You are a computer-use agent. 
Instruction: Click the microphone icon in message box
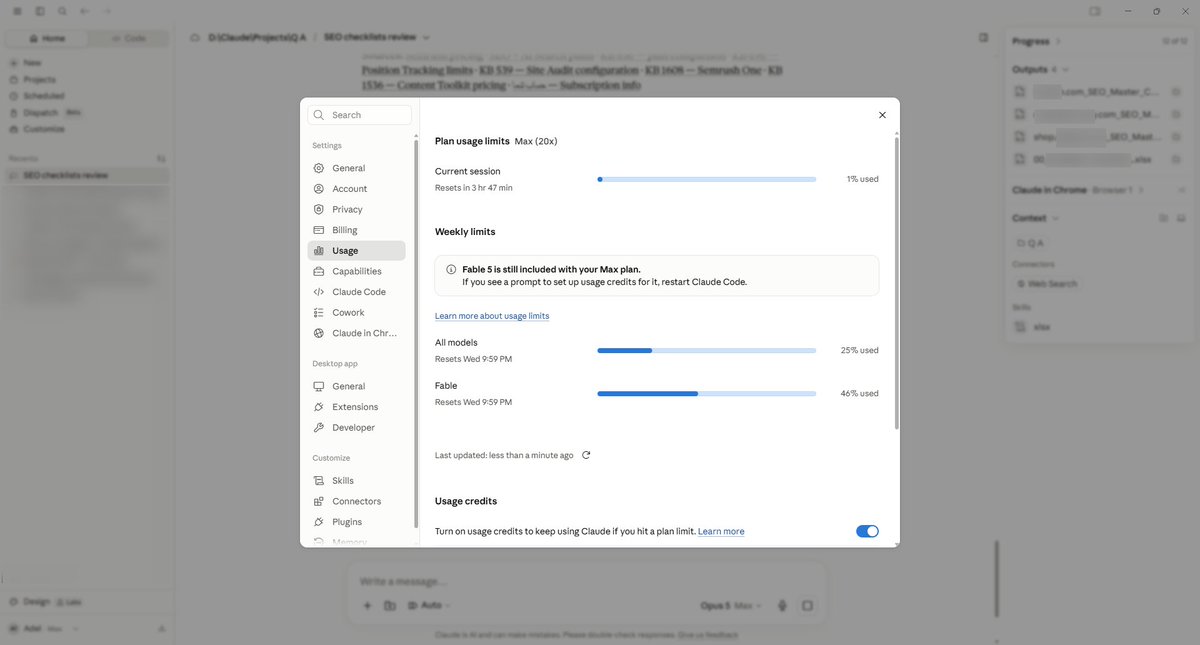[782, 605]
